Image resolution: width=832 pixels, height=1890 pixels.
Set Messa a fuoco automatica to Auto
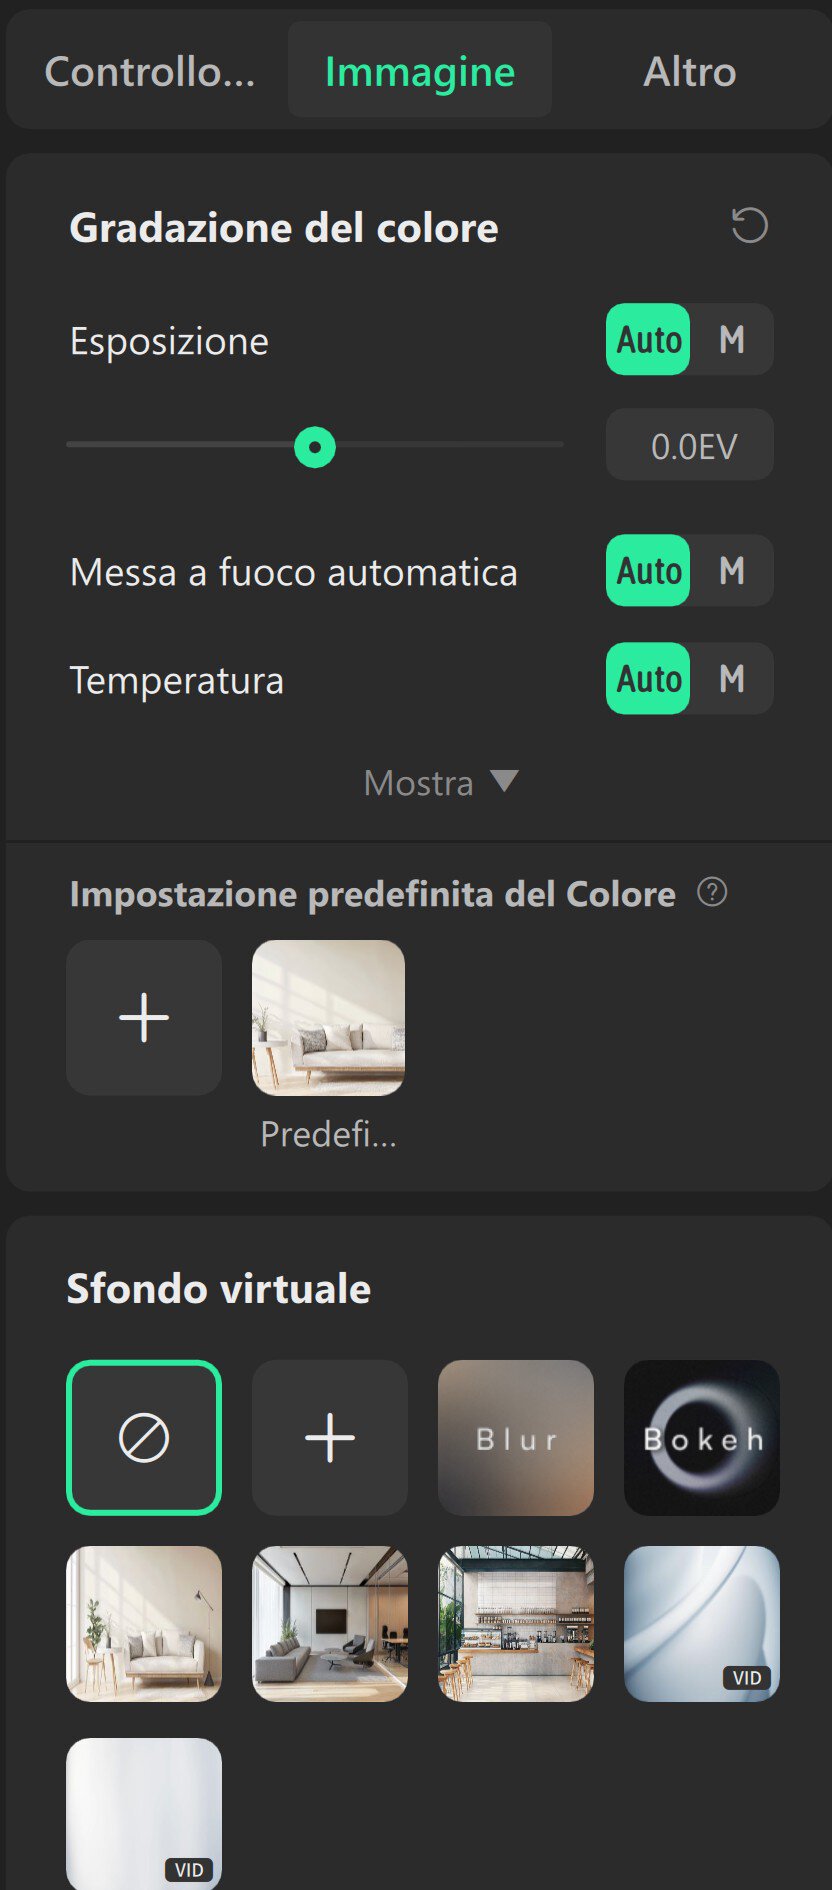pos(649,571)
